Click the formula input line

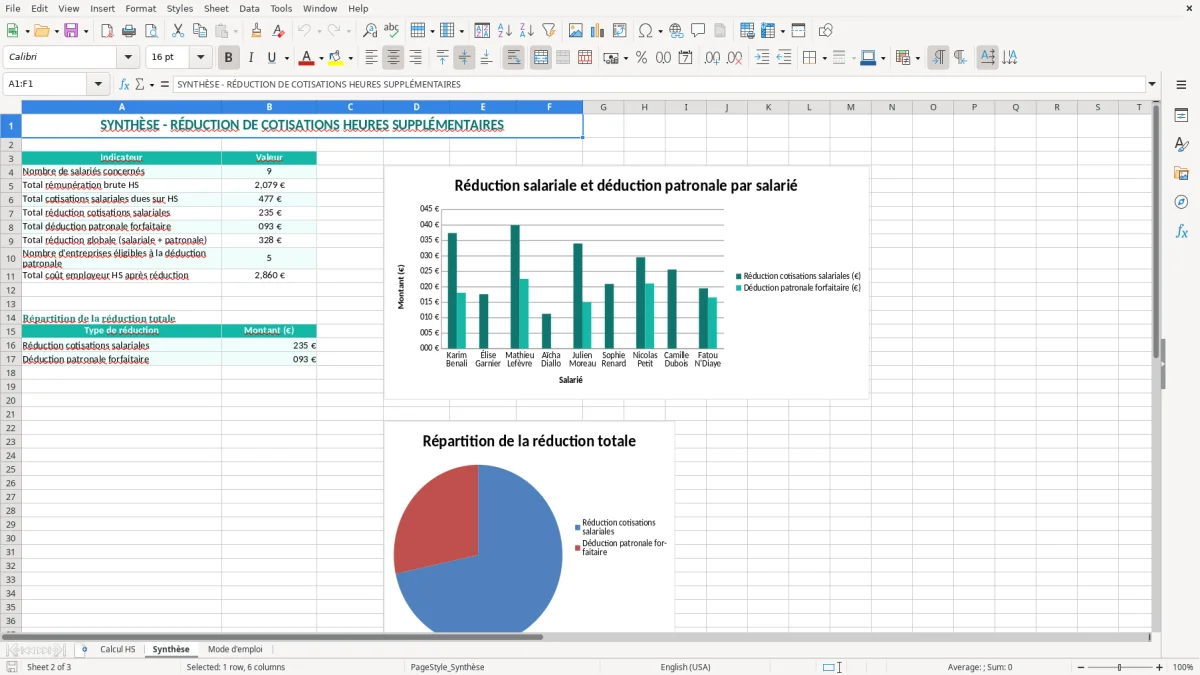pos(659,84)
